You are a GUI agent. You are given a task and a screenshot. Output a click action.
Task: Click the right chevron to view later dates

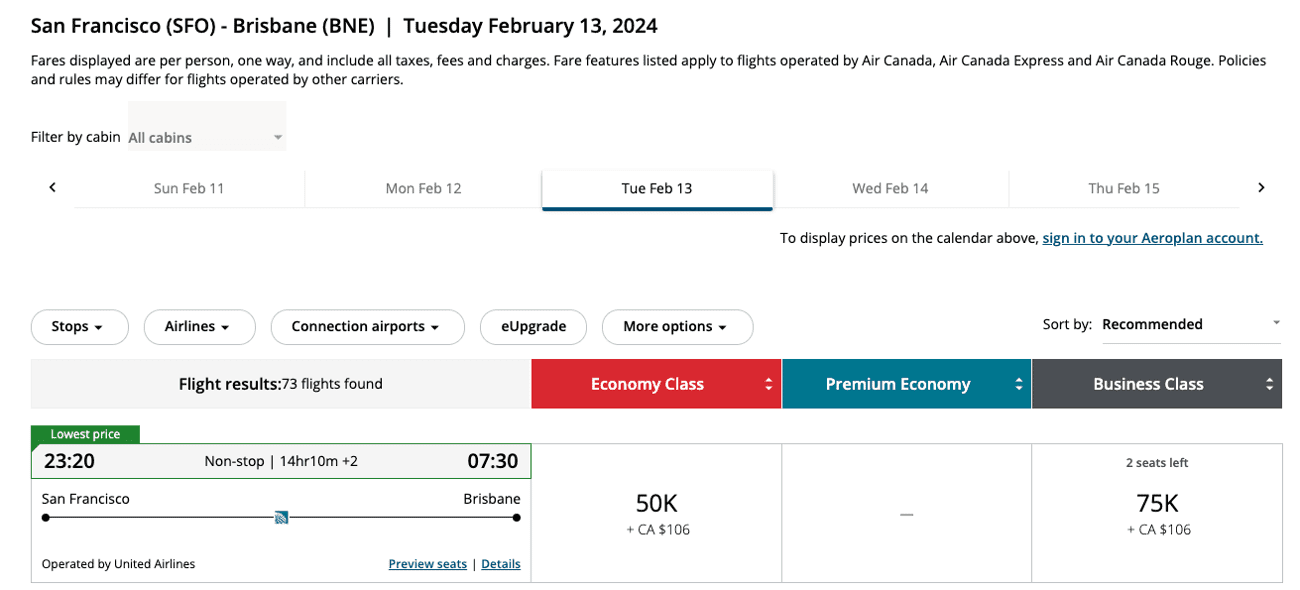click(x=1261, y=187)
